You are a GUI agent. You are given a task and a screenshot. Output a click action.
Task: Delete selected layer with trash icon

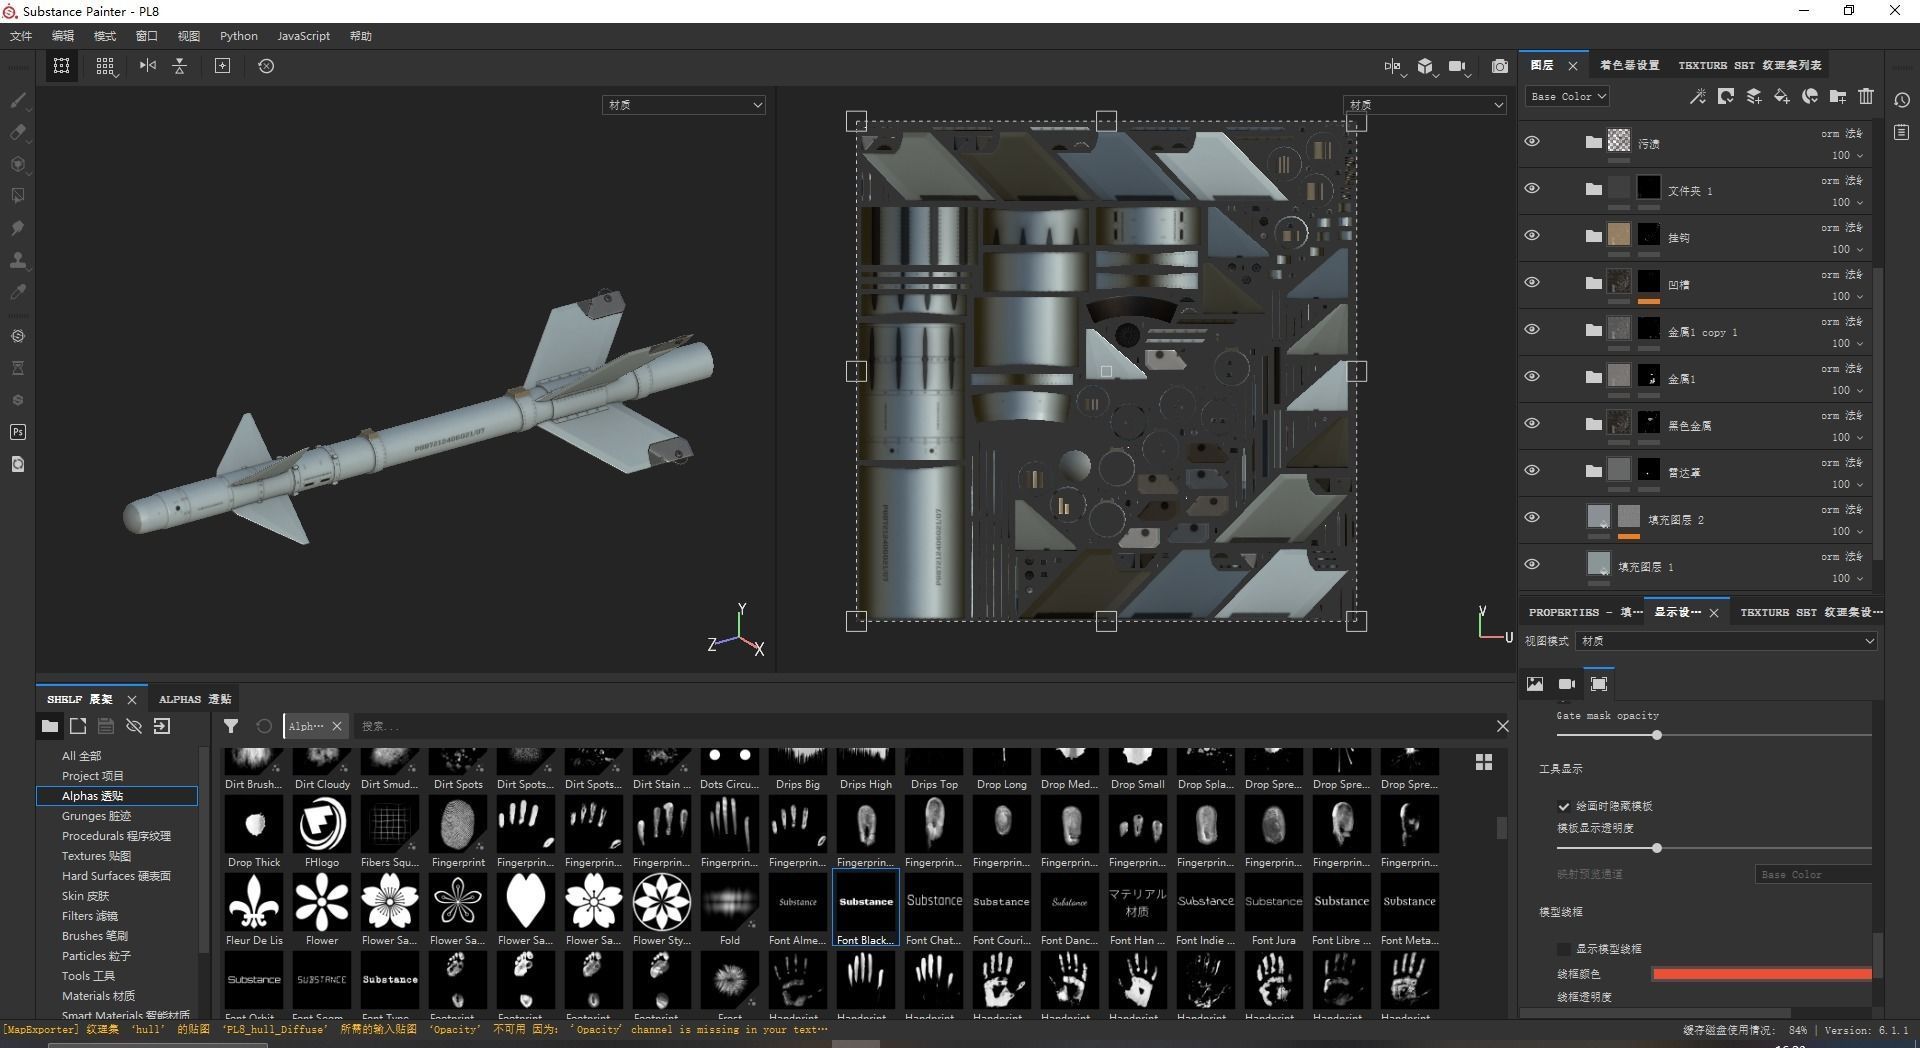[x=1866, y=96]
